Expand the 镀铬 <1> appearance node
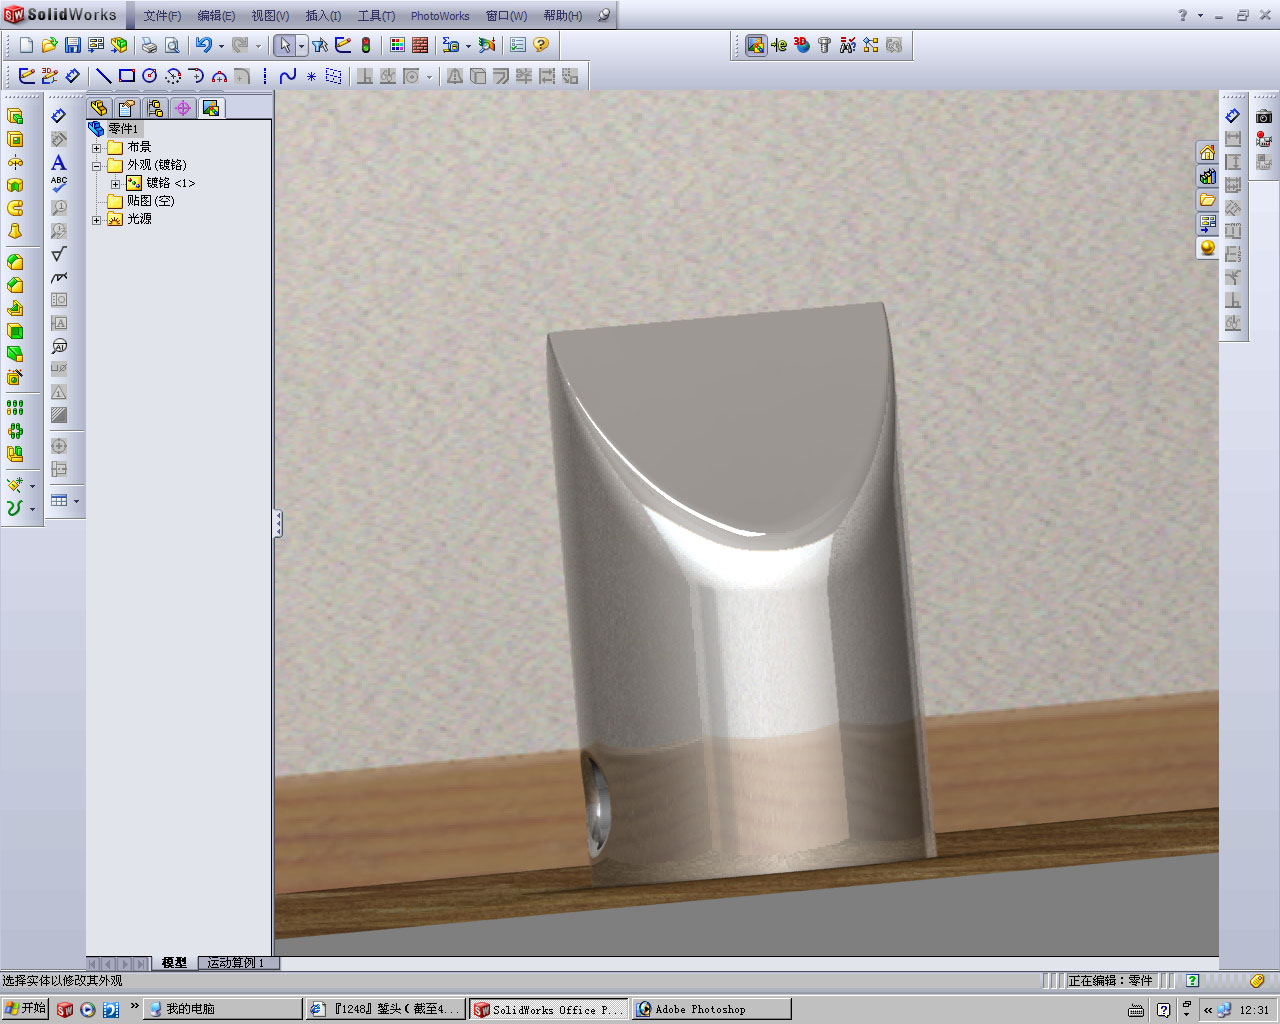Image resolution: width=1280 pixels, height=1024 pixels. coord(116,183)
